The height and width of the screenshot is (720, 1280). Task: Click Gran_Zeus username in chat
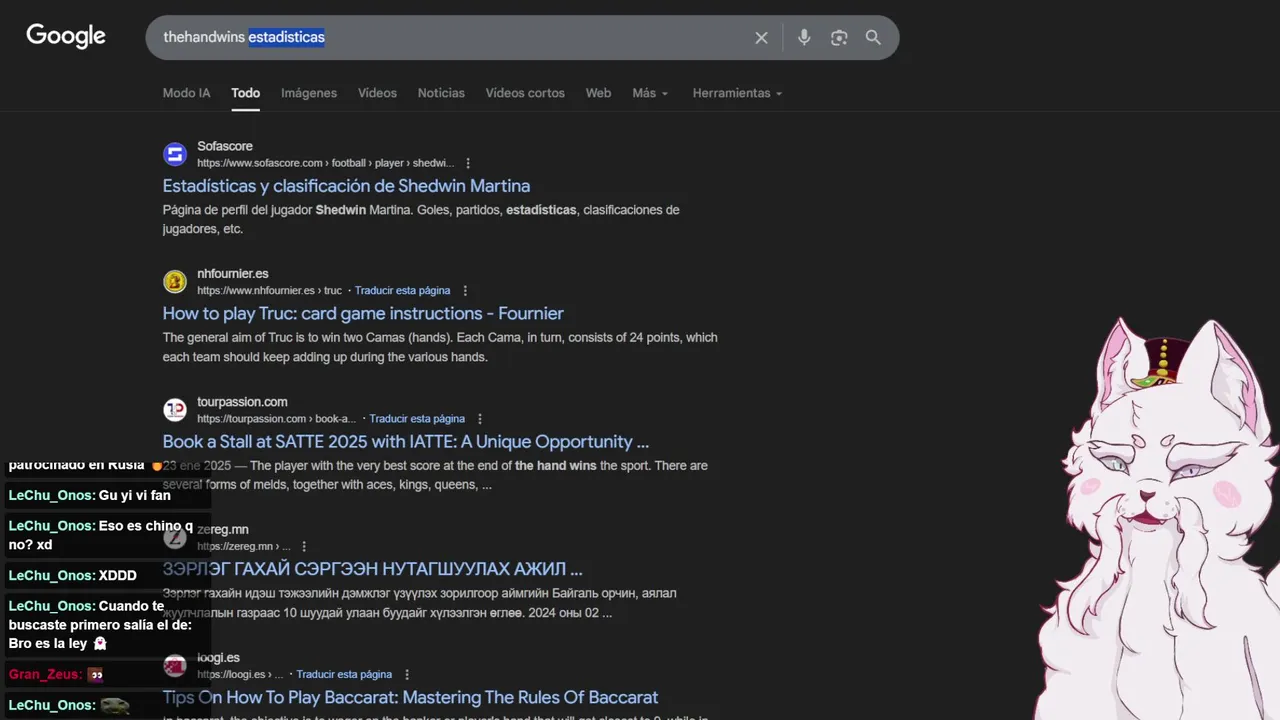[x=45, y=675]
